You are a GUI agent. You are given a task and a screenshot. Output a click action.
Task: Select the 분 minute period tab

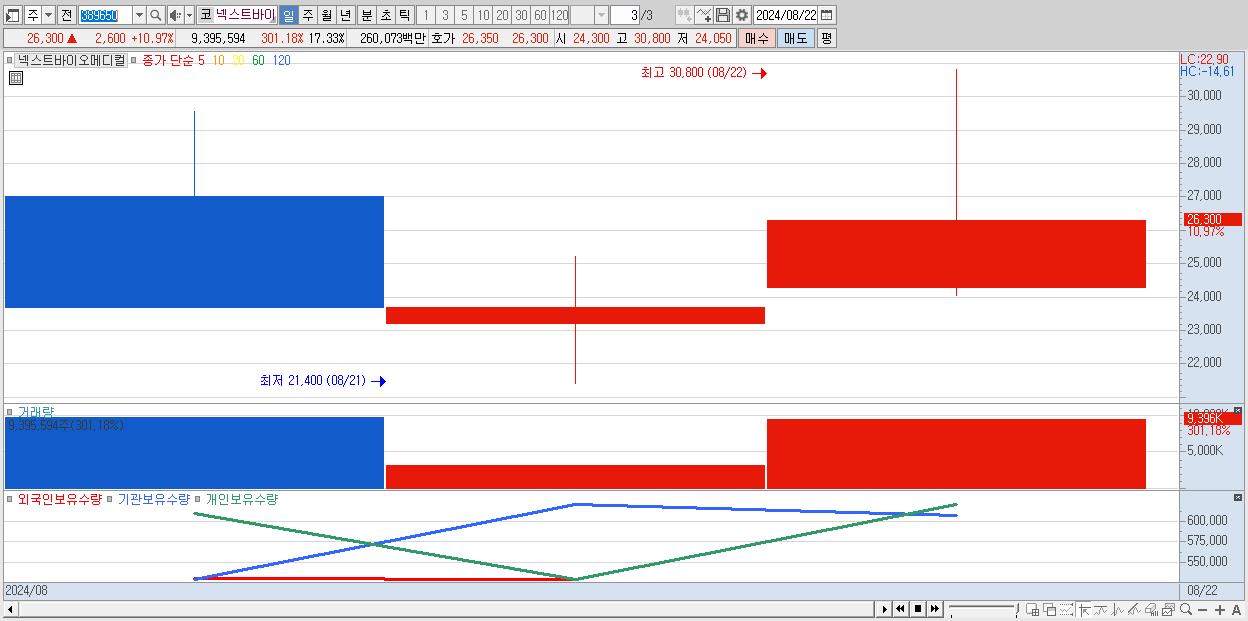pos(366,15)
